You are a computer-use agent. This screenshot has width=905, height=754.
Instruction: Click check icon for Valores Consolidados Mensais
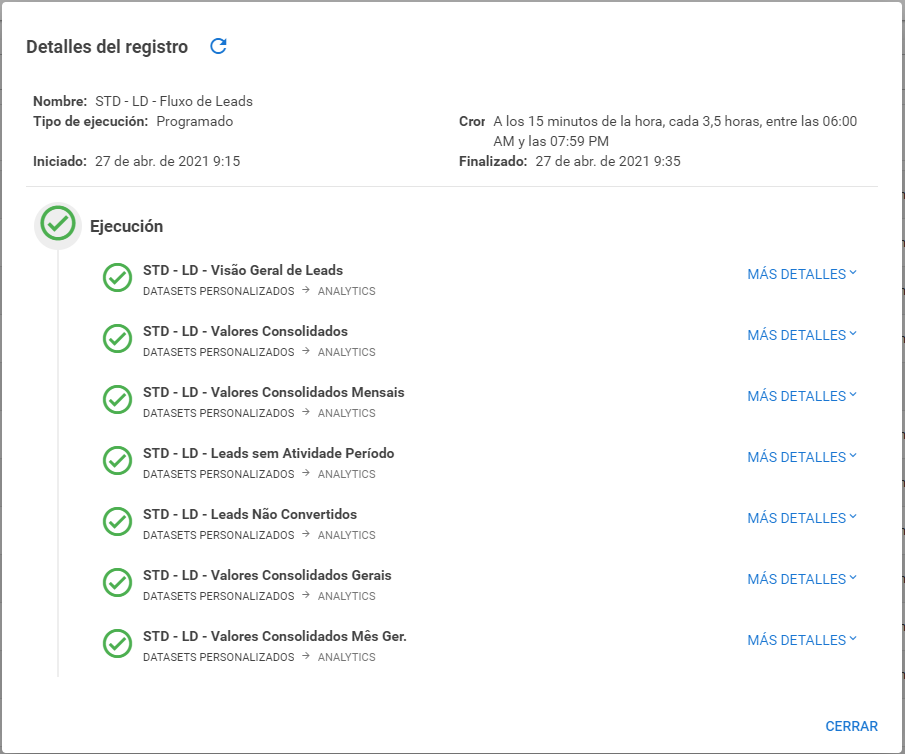(x=117, y=400)
